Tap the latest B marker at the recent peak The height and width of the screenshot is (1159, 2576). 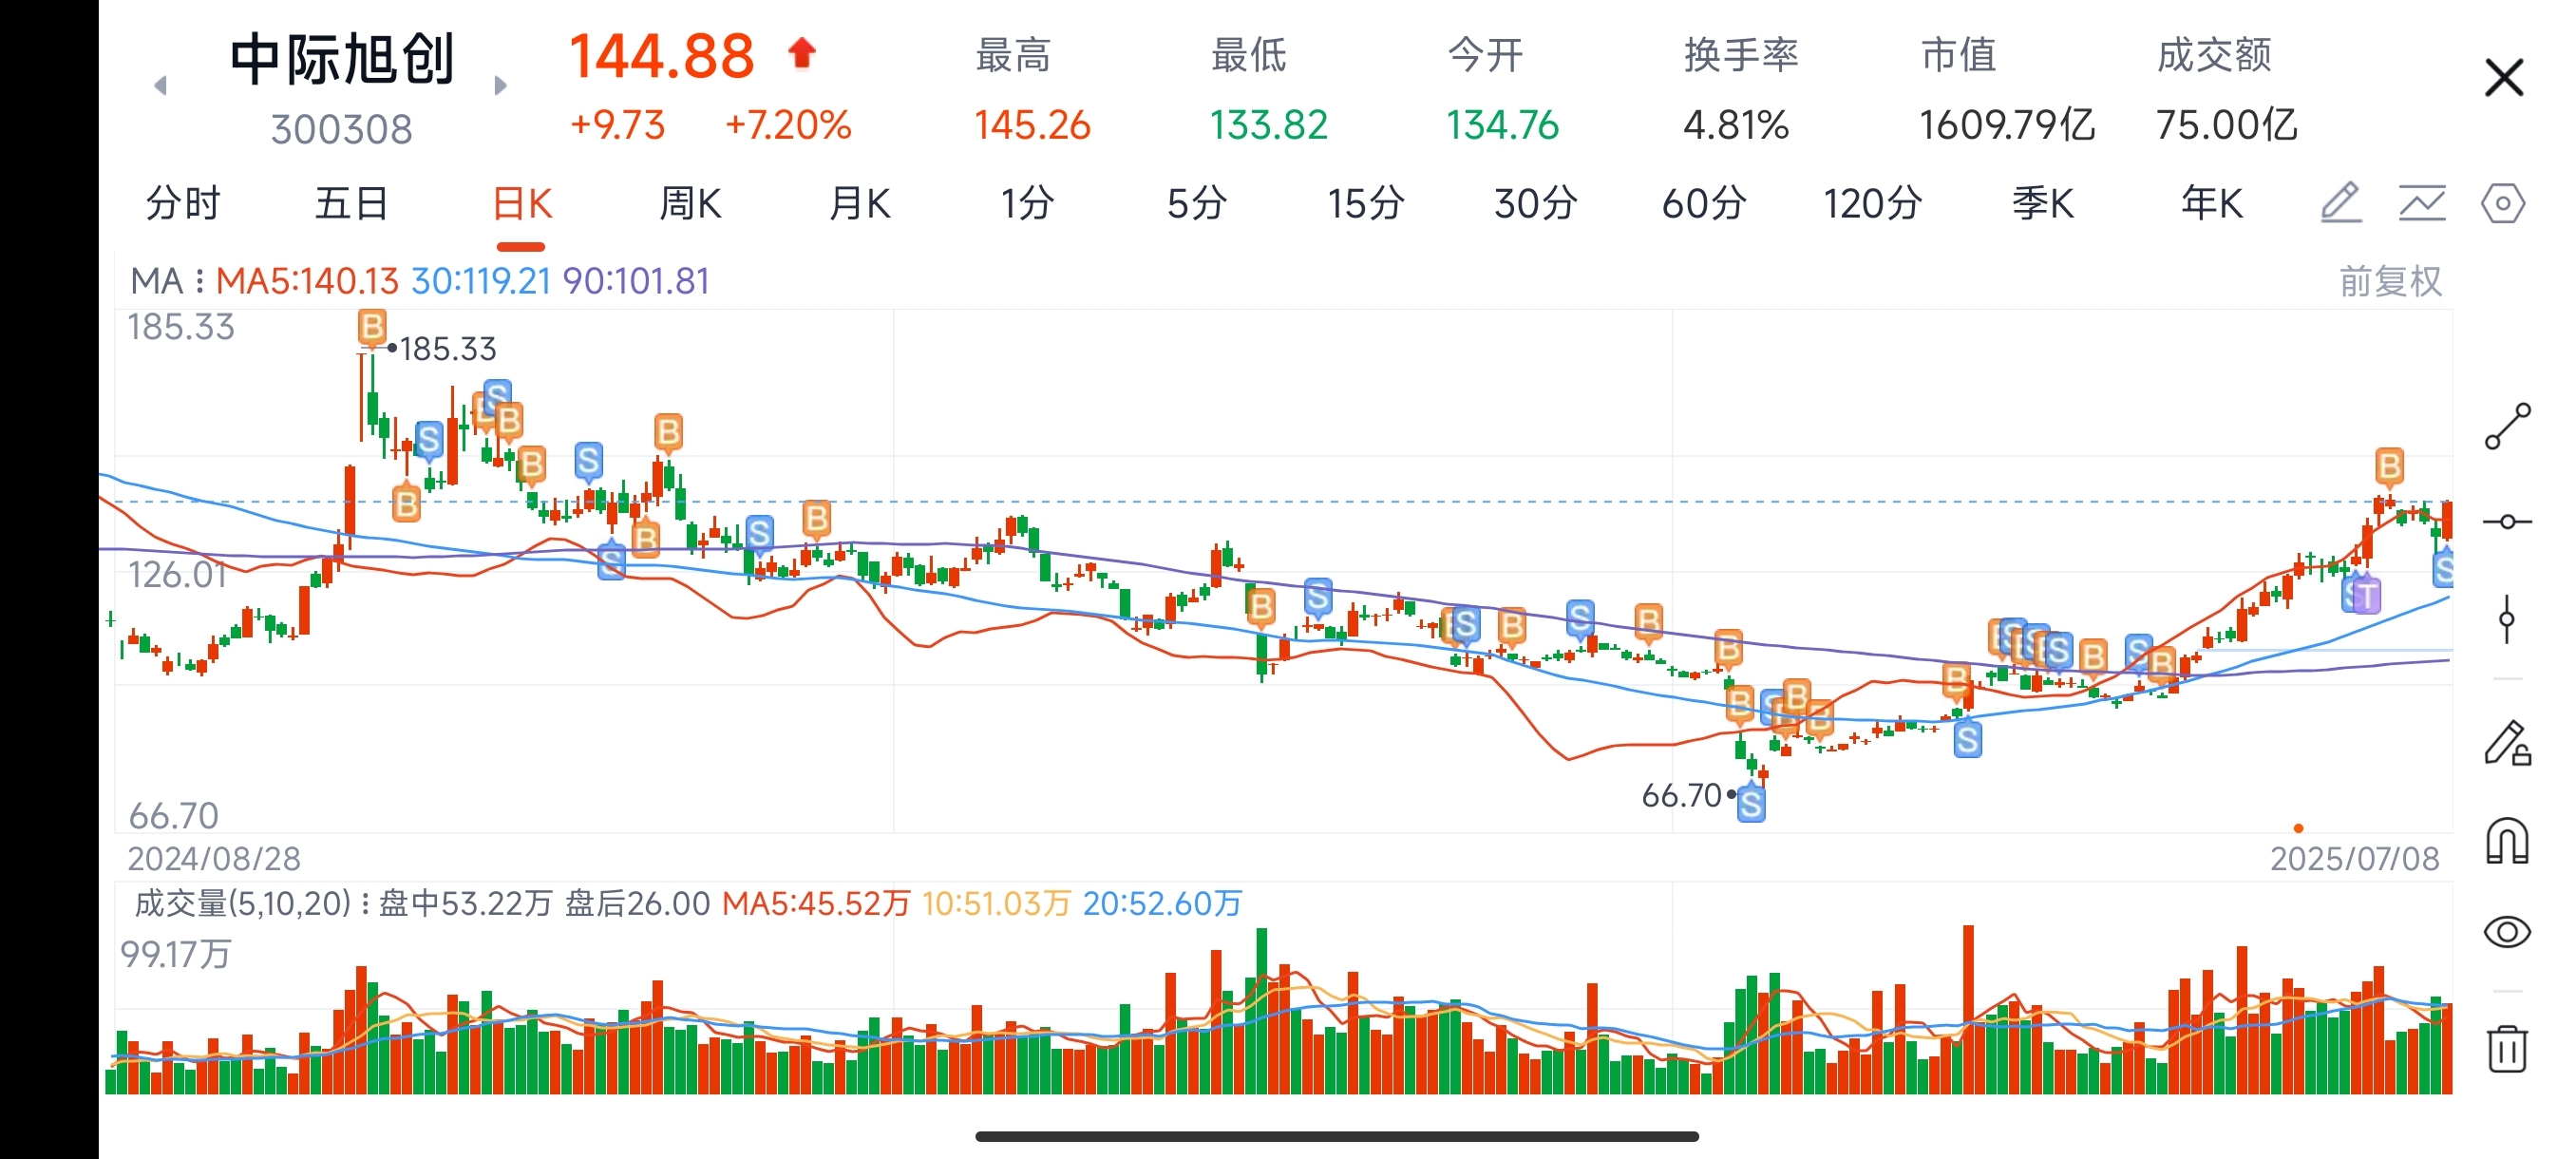point(2389,467)
